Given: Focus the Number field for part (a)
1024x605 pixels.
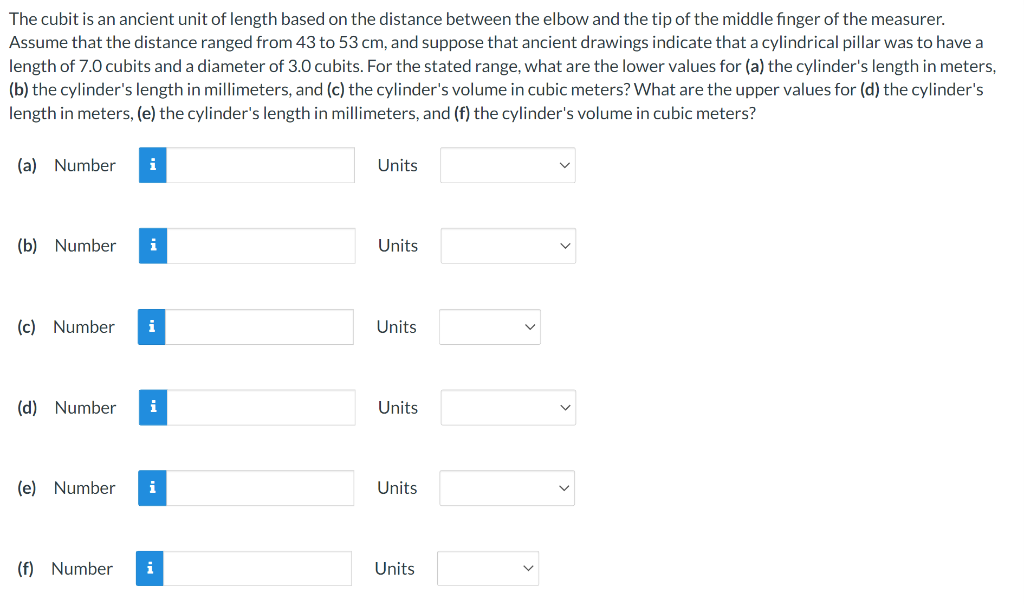Looking at the screenshot, I should point(261,165).
